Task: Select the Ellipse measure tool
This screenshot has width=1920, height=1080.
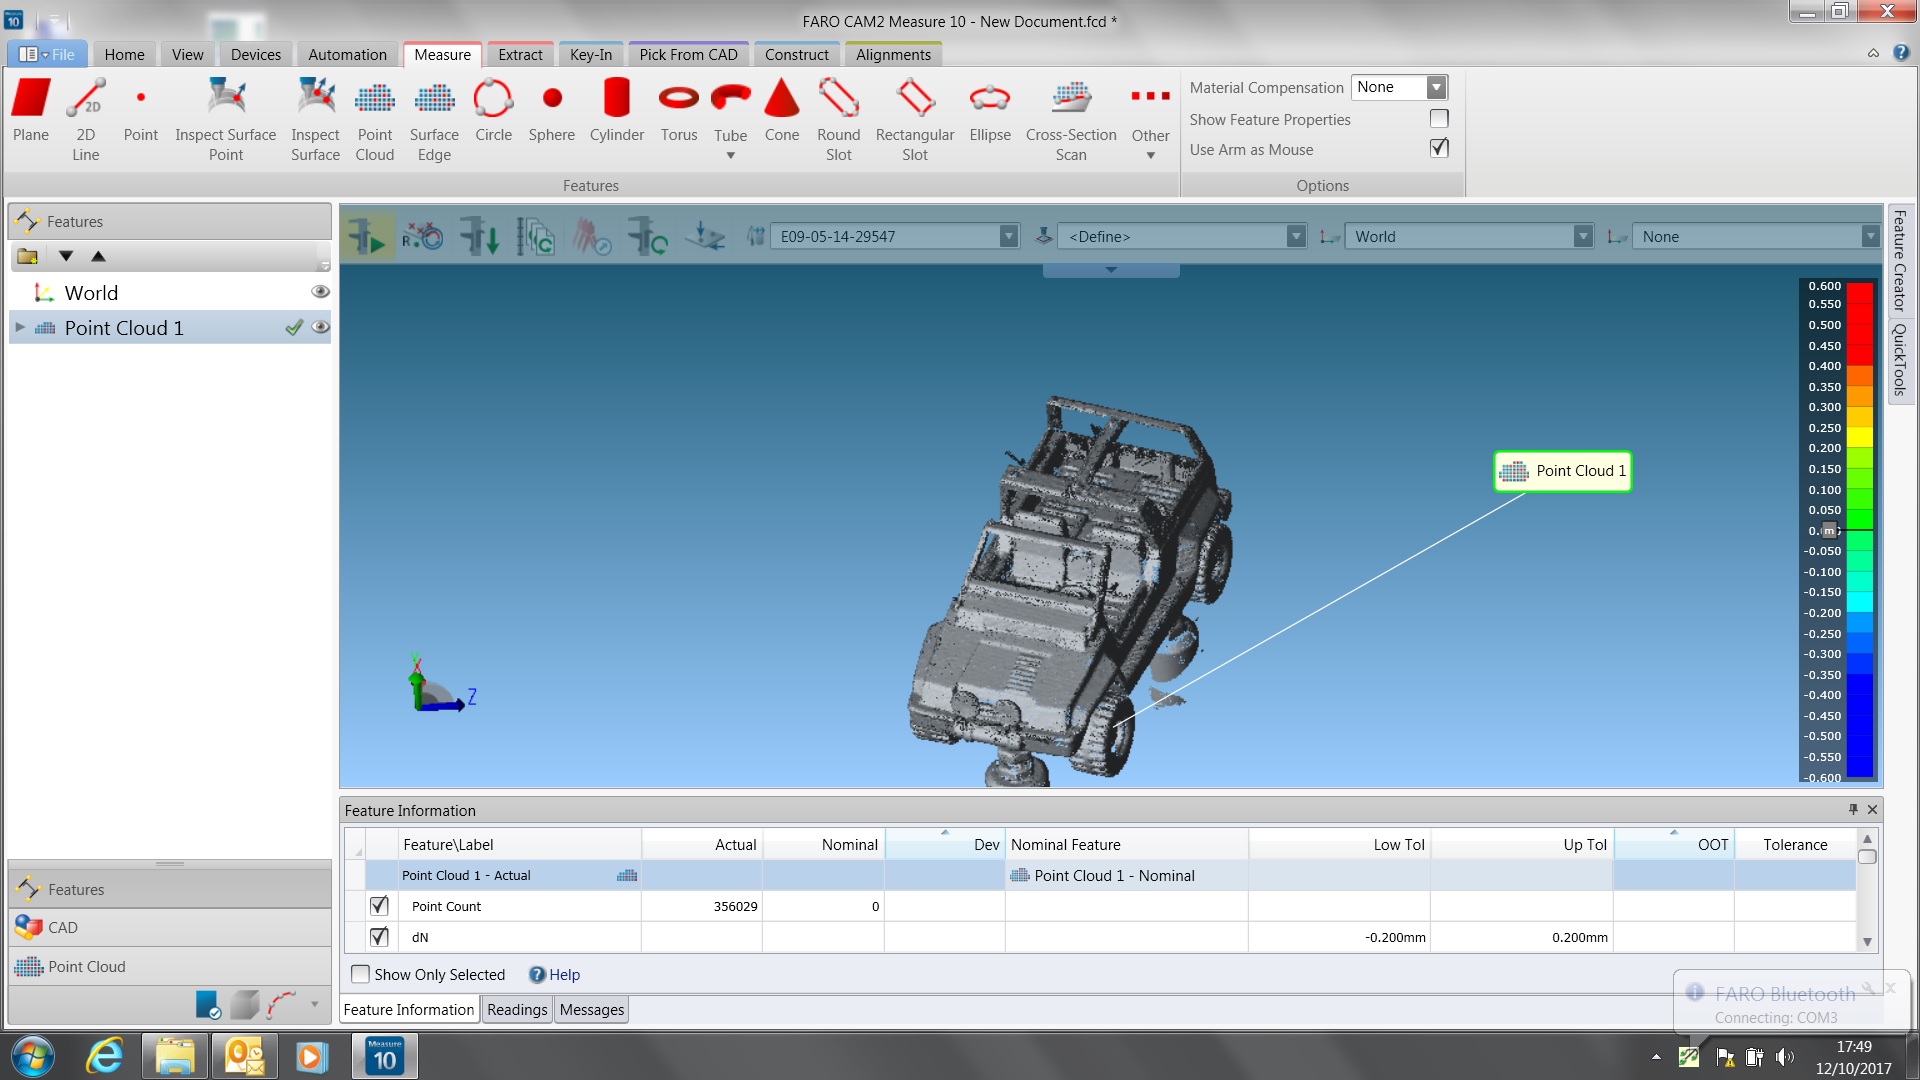Action: (990, 112)
